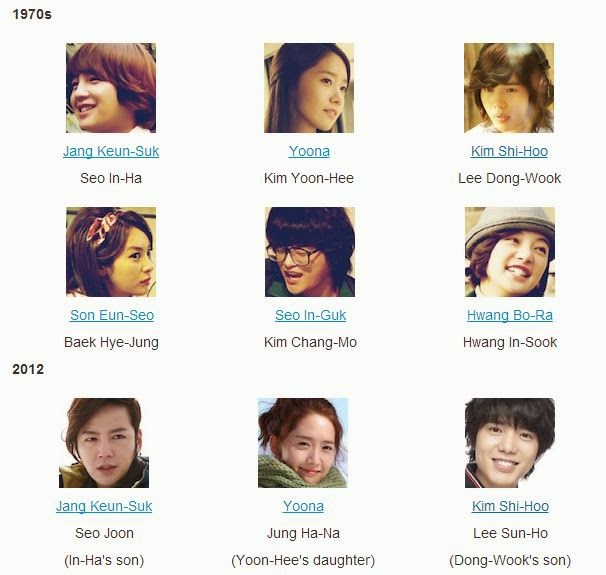Click the Jung Ha-Na character photo
The height and width of the screenshot is (575, 606).
coord(303,443)
